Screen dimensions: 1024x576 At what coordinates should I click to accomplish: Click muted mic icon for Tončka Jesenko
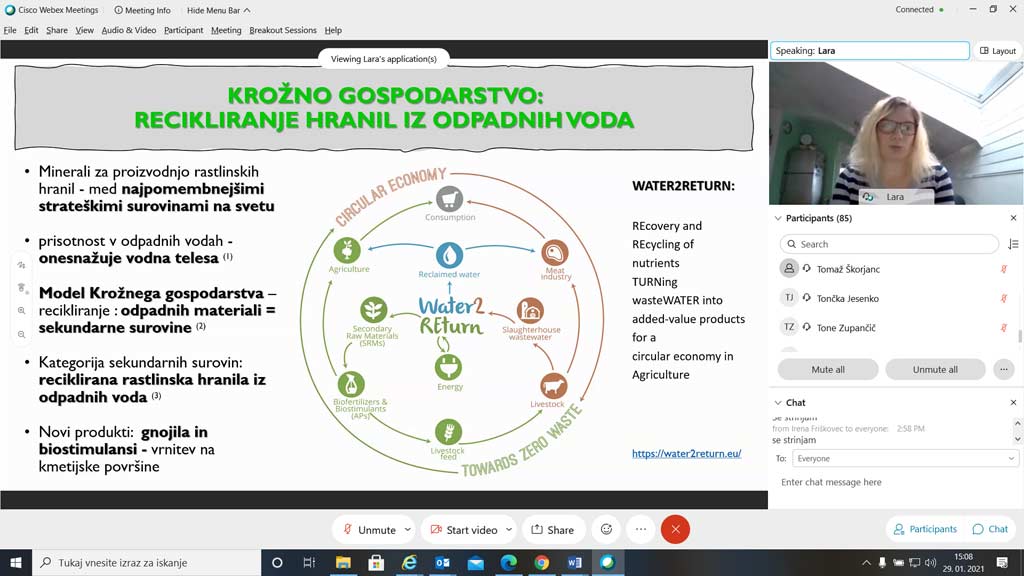tap(1004, 298)
